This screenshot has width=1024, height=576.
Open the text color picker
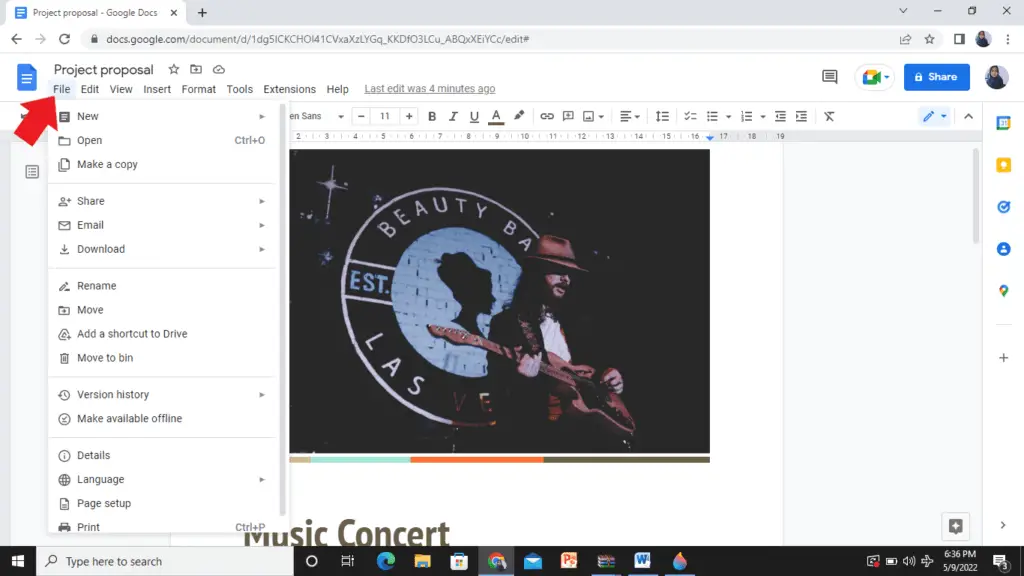(496, 116)
